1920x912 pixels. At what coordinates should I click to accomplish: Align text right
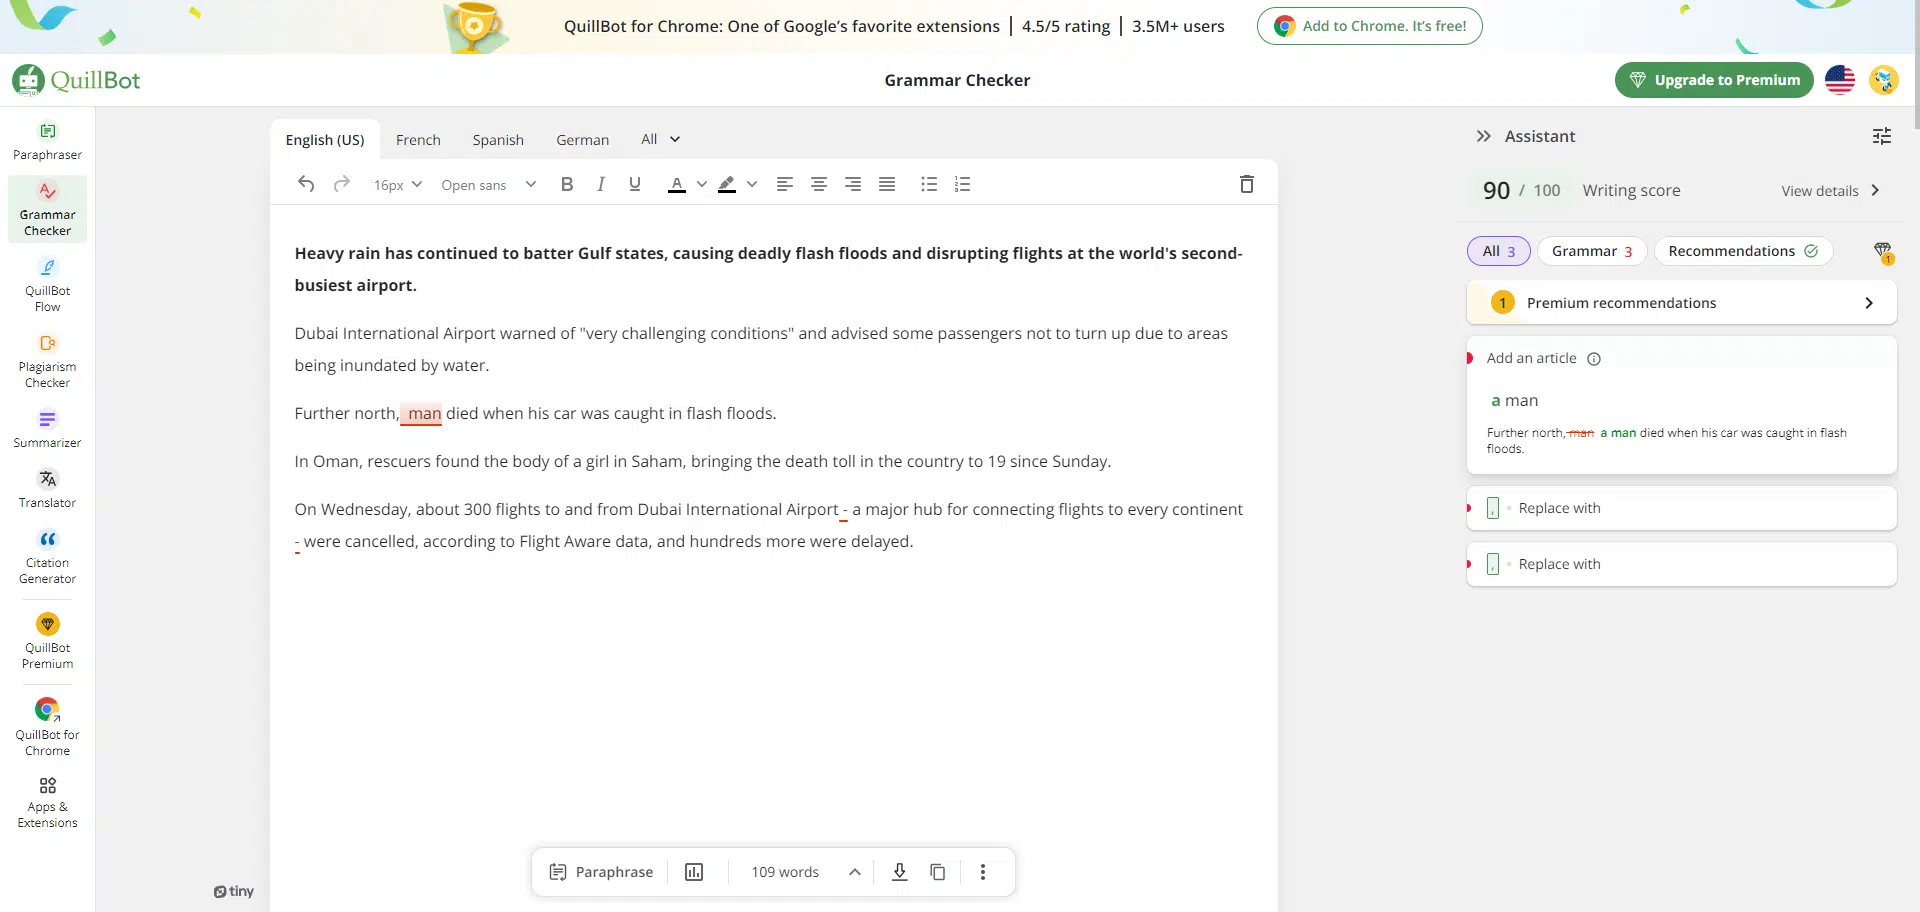853,184
